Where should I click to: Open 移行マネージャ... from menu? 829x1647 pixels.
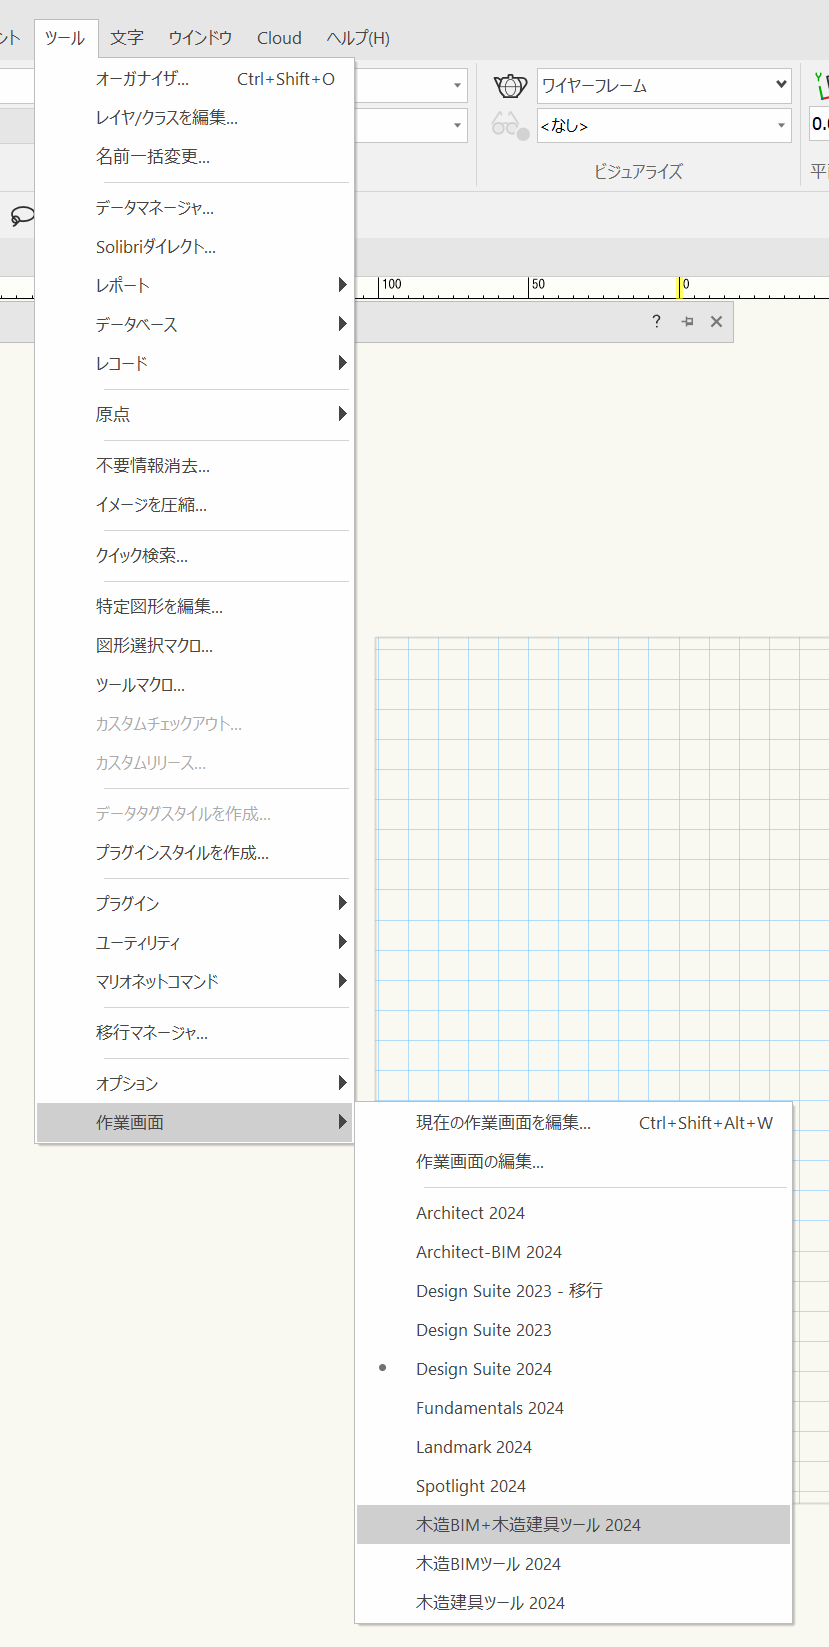(194, 1032)
